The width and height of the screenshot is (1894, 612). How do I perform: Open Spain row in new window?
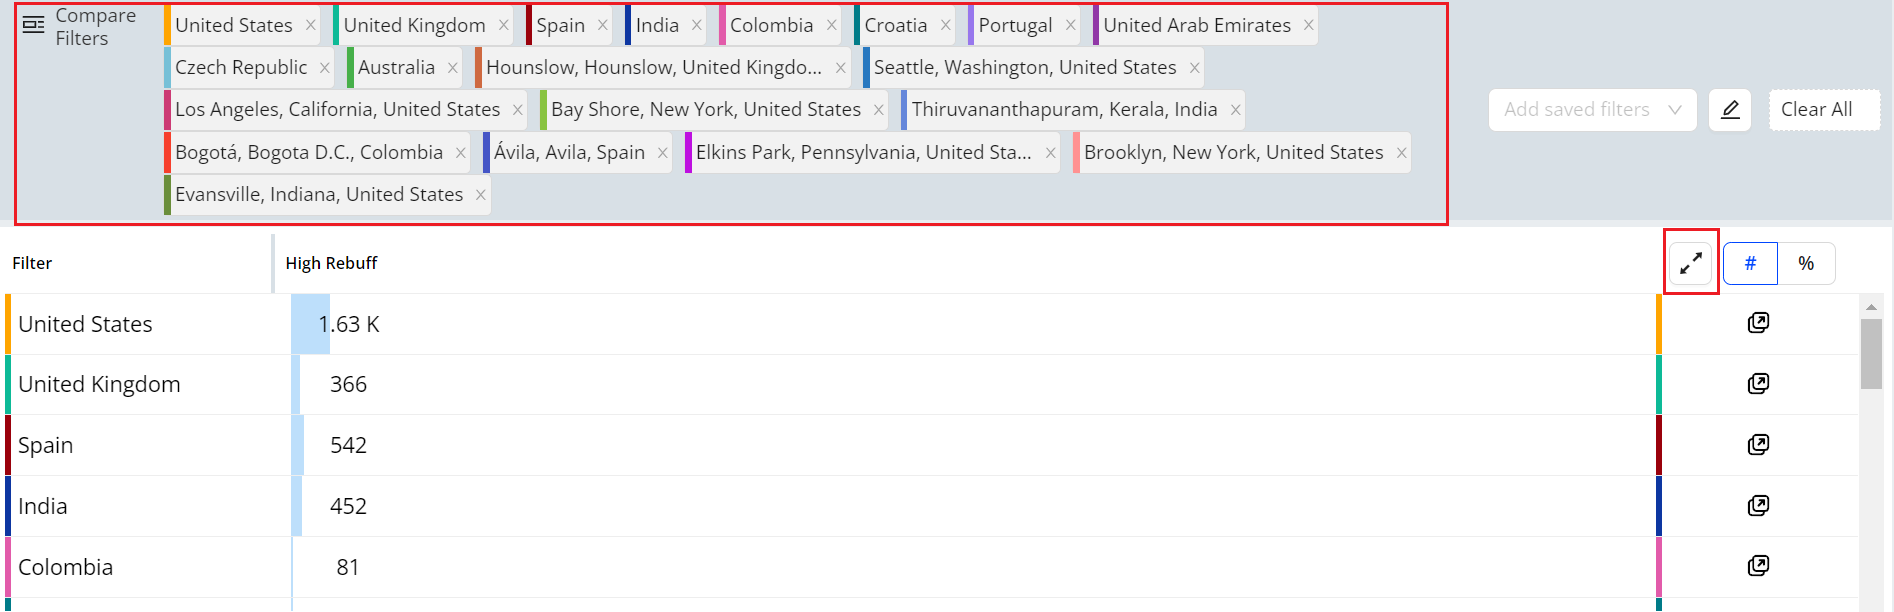1758,445
